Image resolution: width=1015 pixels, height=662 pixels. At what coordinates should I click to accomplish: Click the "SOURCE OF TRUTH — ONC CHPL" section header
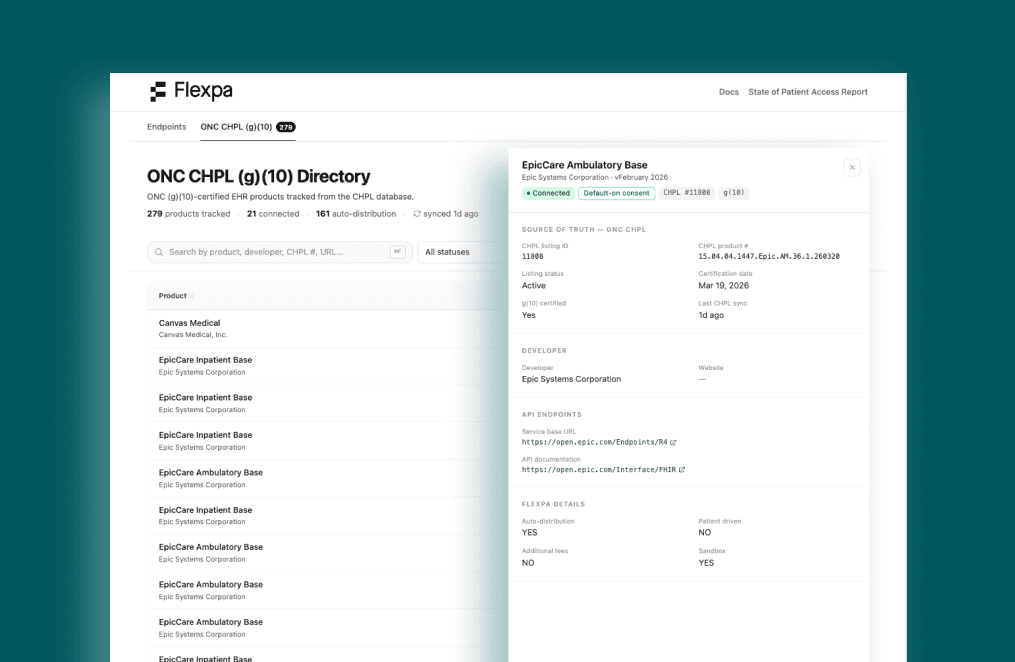tap(583, 230)
